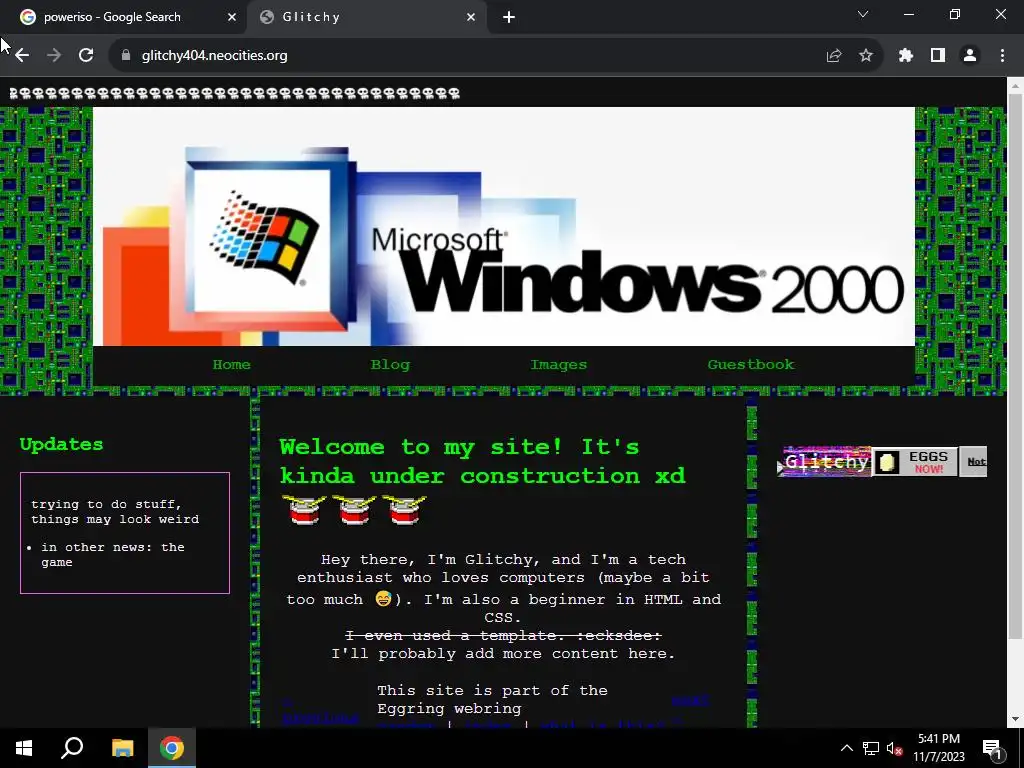Screen dimensions: 1024x768
Task: Share this page icon
Action: (834, 56)
